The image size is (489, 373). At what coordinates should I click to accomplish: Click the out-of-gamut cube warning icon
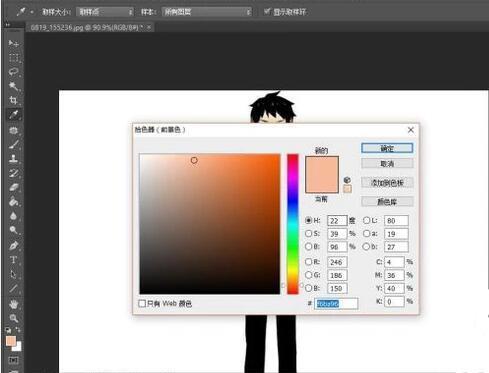tap(347, 180)
